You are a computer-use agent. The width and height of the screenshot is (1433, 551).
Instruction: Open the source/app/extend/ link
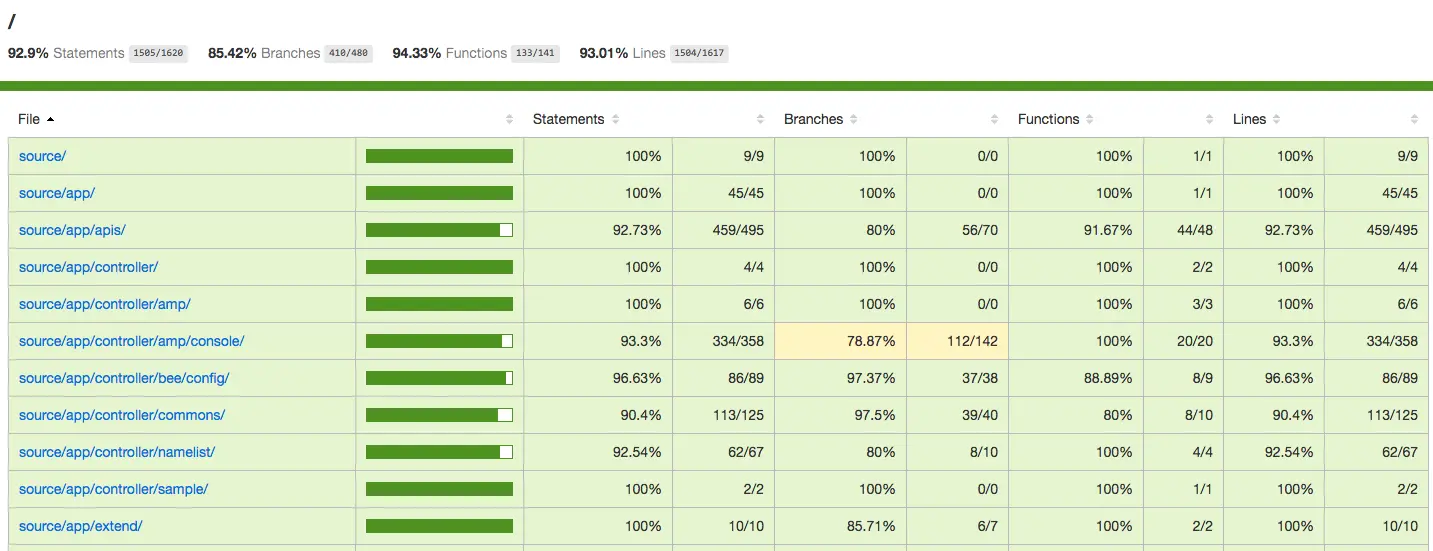tap(80, 526)
